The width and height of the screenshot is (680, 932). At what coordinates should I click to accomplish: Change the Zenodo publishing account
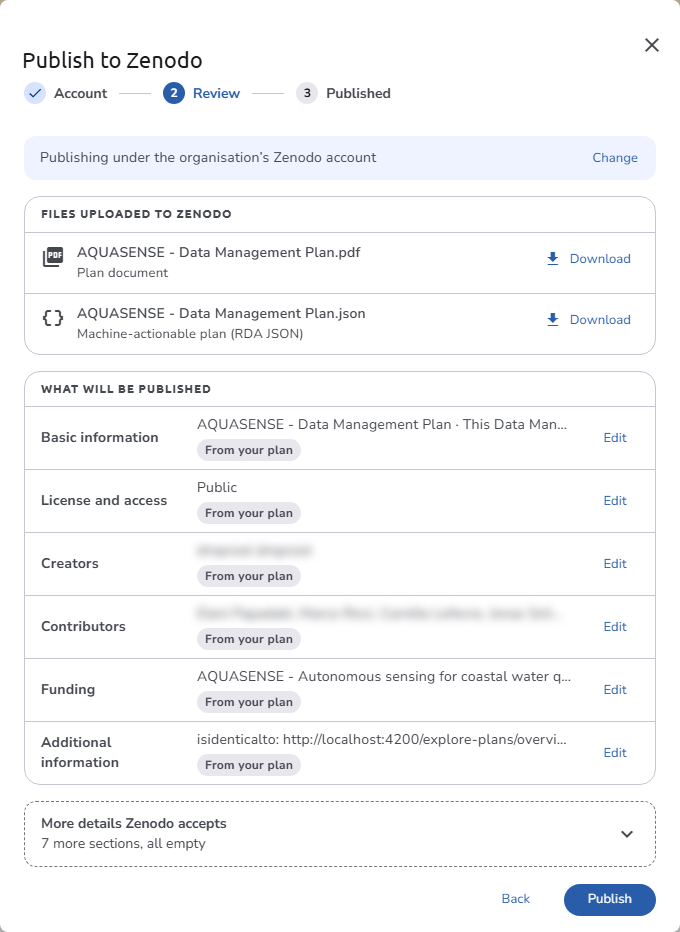tap(615, 158)
